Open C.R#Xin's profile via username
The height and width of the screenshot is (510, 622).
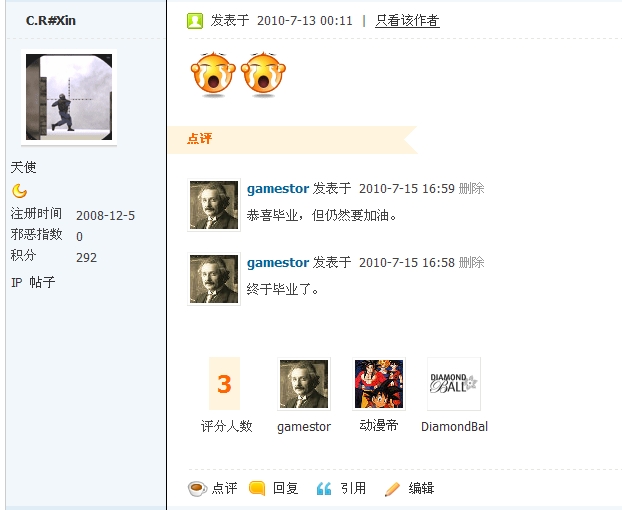pyautogui.click(x=50, y=21)
